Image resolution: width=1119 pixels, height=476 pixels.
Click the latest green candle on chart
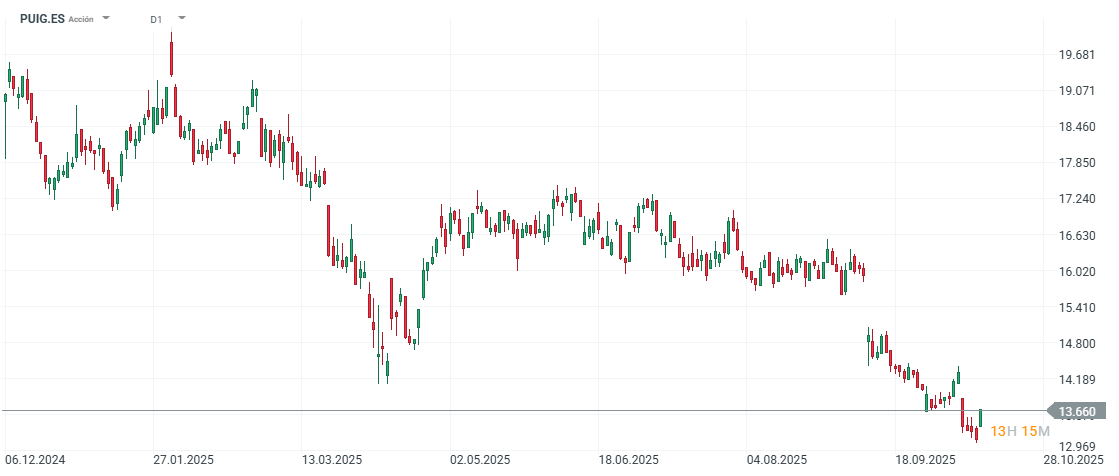981,418
